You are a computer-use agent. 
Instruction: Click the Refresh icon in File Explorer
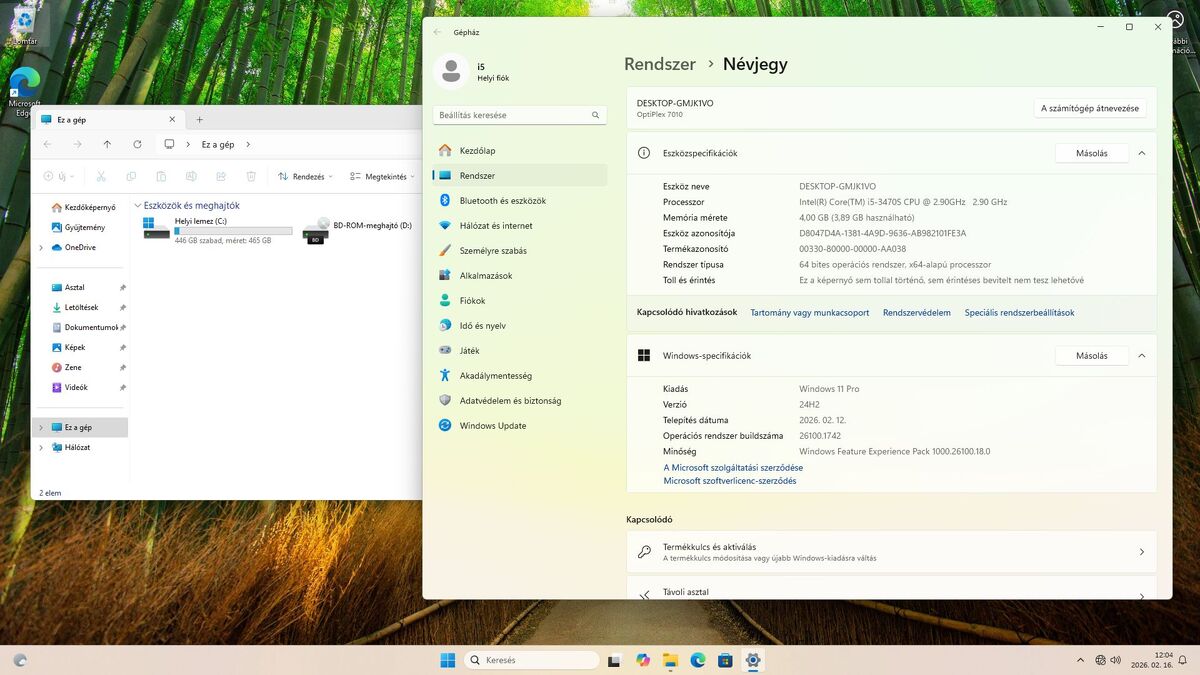pyautogui.click(x=137, y=144)
